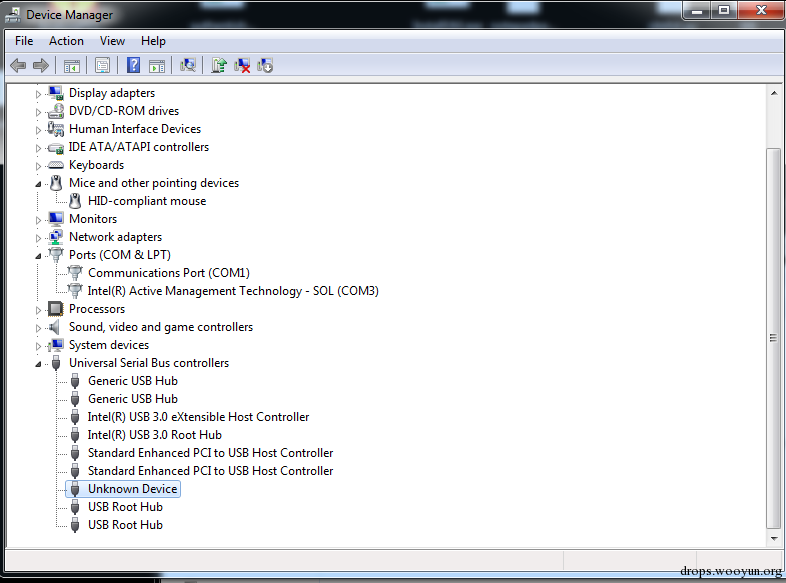The width and height of the screenshot is (786, 583).
Task: Select Intel(R) Active Management Technology - SOL (COM3)
Action: click(x=233, y=291)
